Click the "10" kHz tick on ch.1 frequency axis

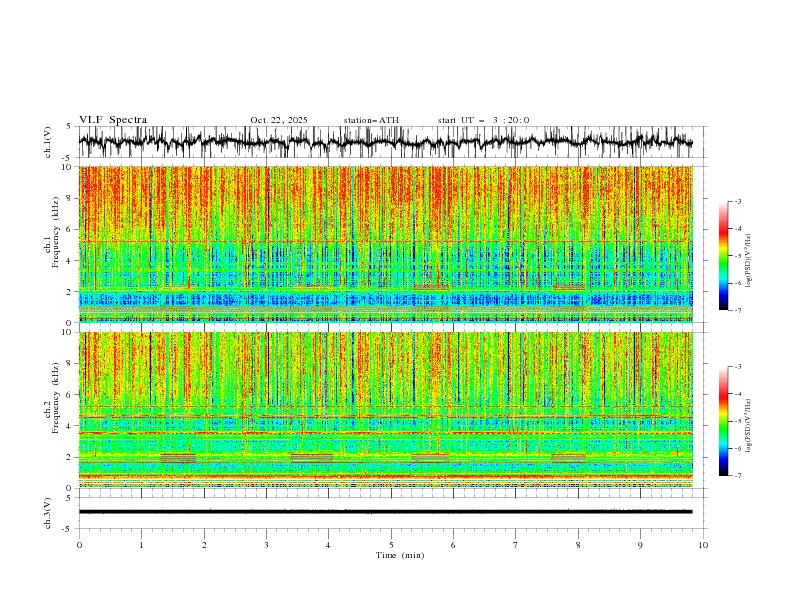point(68,167)
